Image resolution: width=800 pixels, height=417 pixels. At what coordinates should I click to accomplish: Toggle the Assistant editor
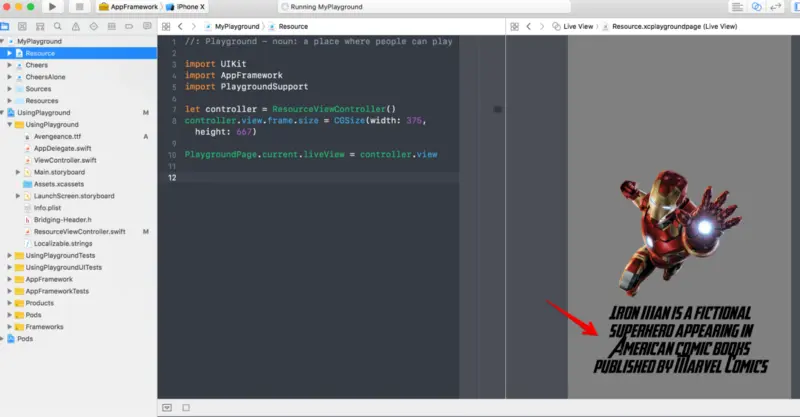(x=757, y=7)
